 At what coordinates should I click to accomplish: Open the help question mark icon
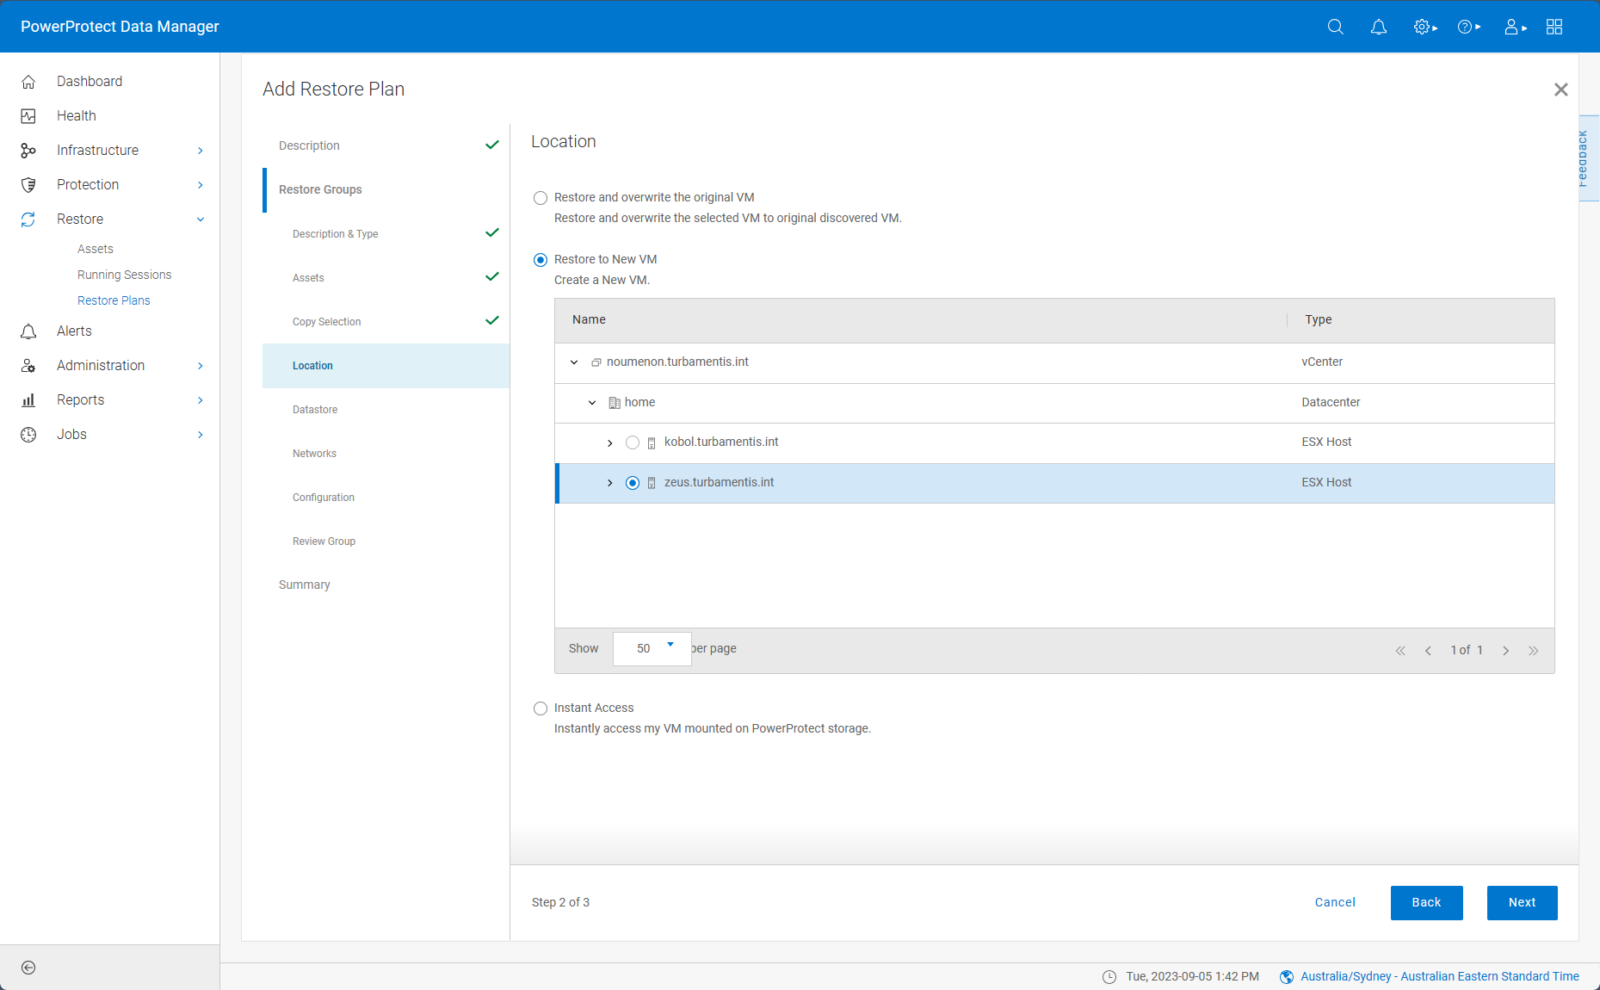click(1466, 27)
